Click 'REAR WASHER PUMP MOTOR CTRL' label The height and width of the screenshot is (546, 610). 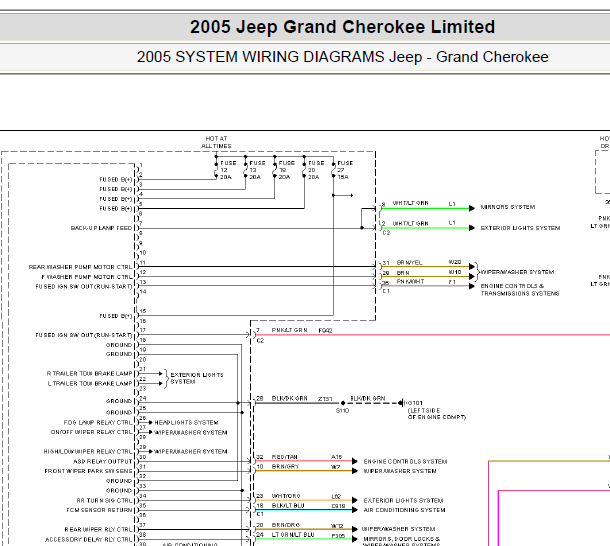[x=81, y=267]
